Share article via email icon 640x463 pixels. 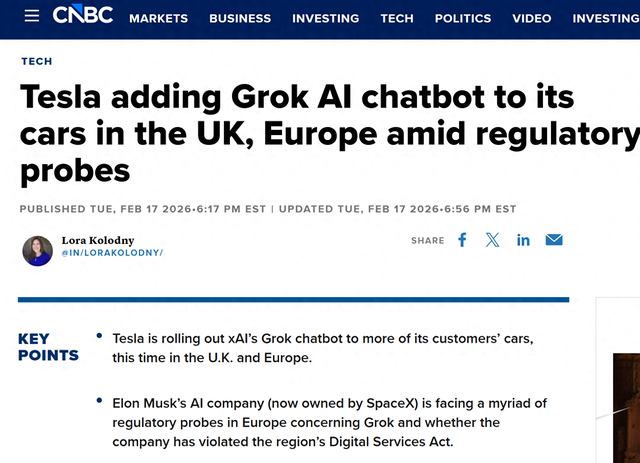pyautogui.click(x=554, y=240)
